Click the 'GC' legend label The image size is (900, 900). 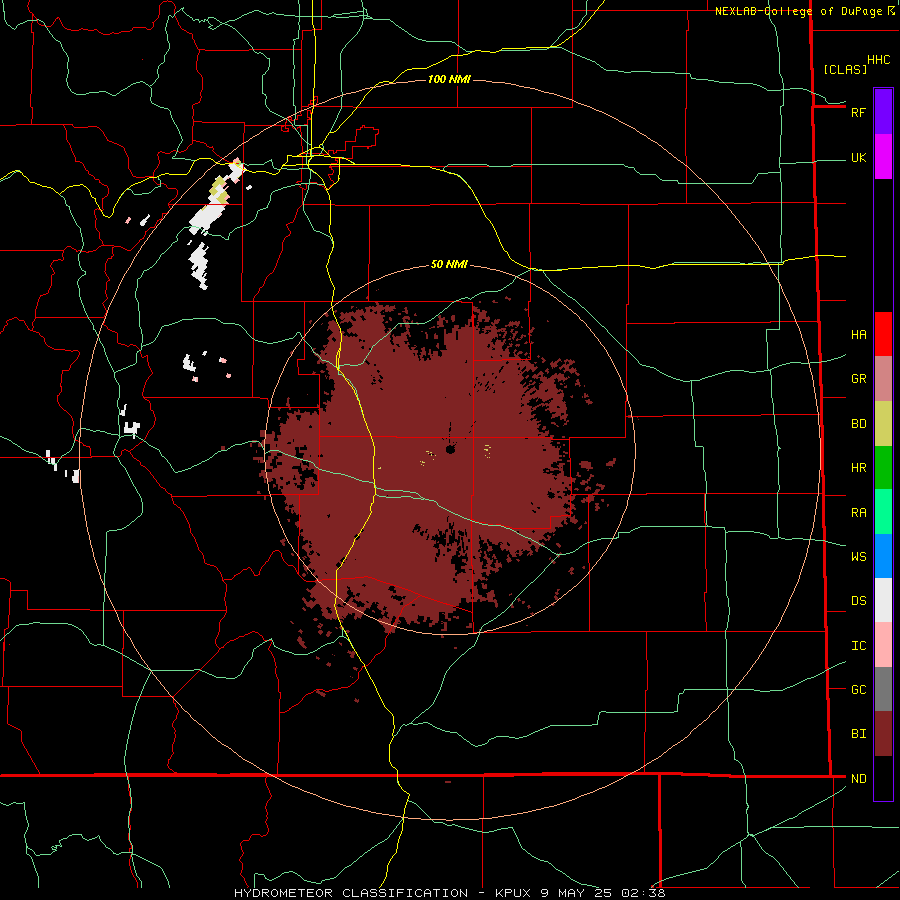pyautogui.click(x=858, y=690)
